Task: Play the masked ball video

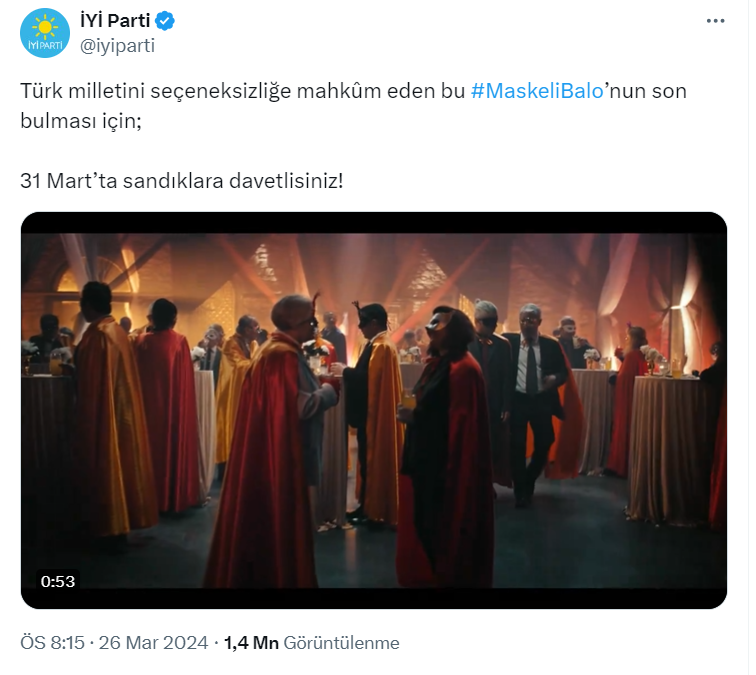Action: (x=374, y=410)
